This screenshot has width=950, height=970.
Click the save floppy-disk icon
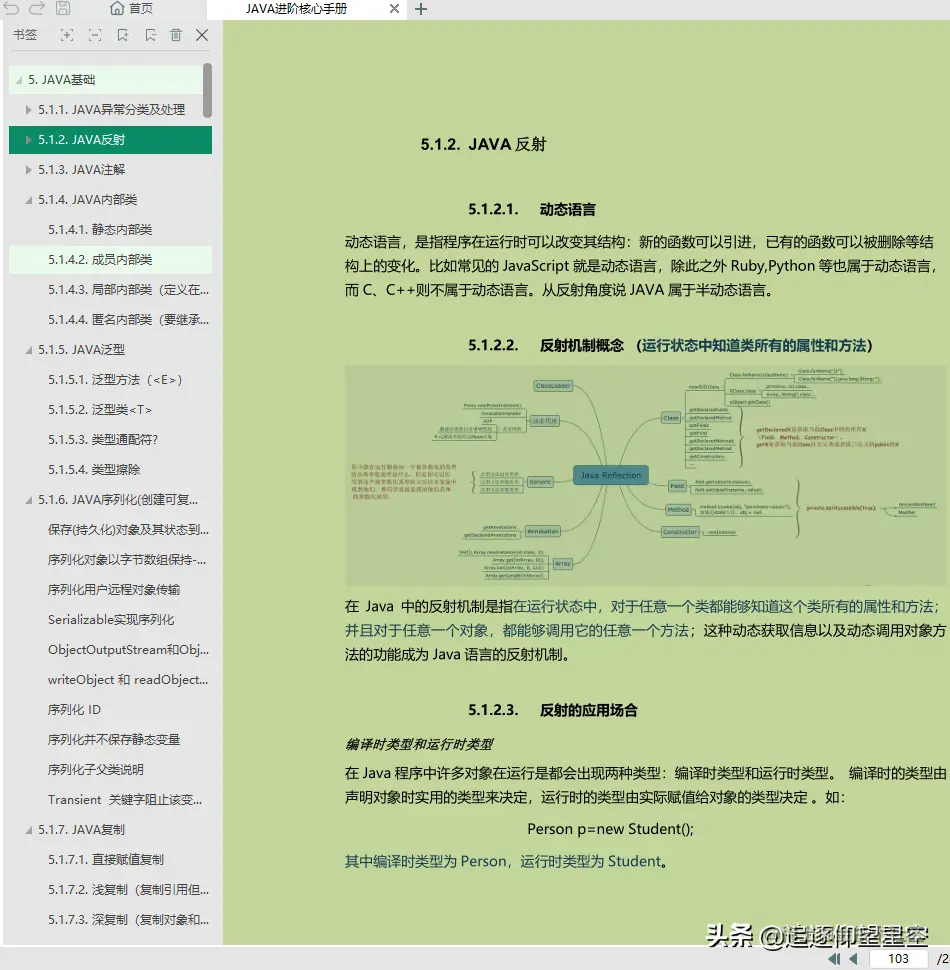tap(63, 8)
